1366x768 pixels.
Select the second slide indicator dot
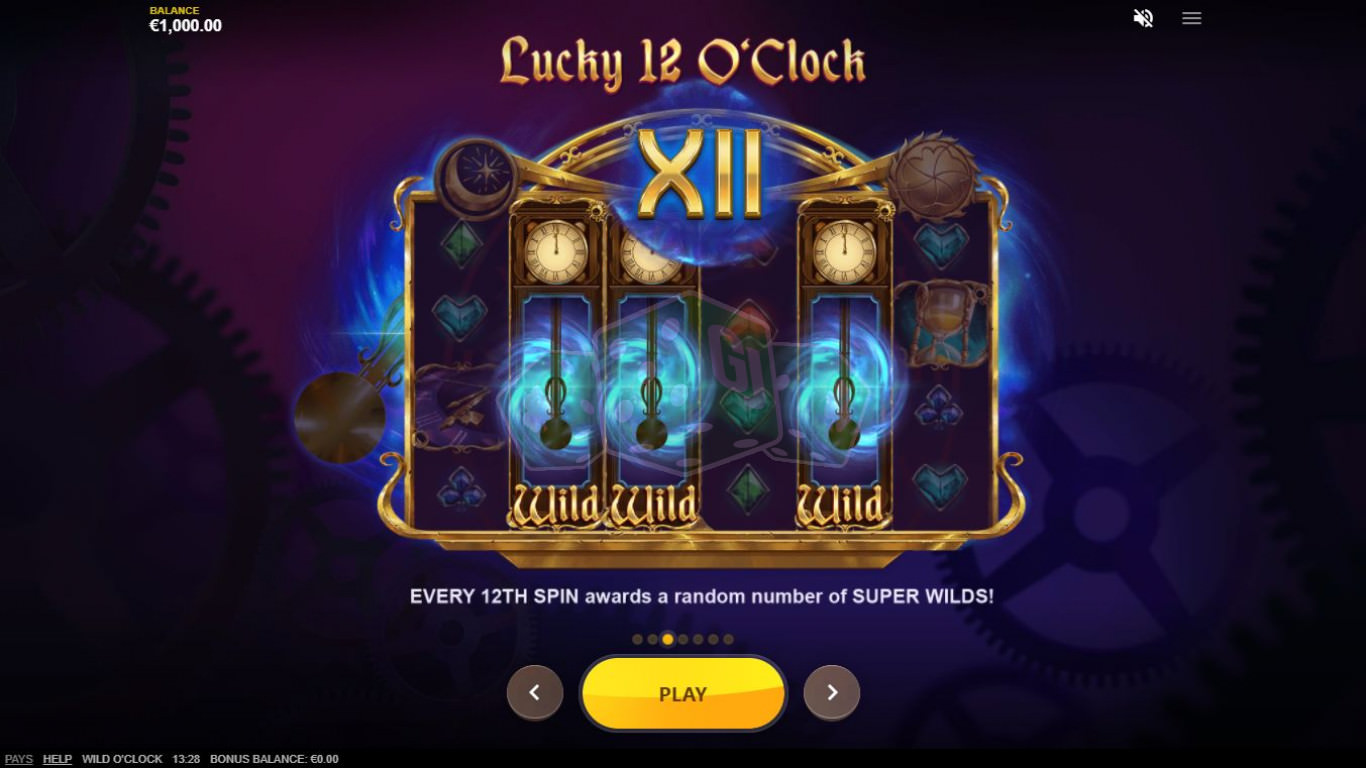(653, 639)
